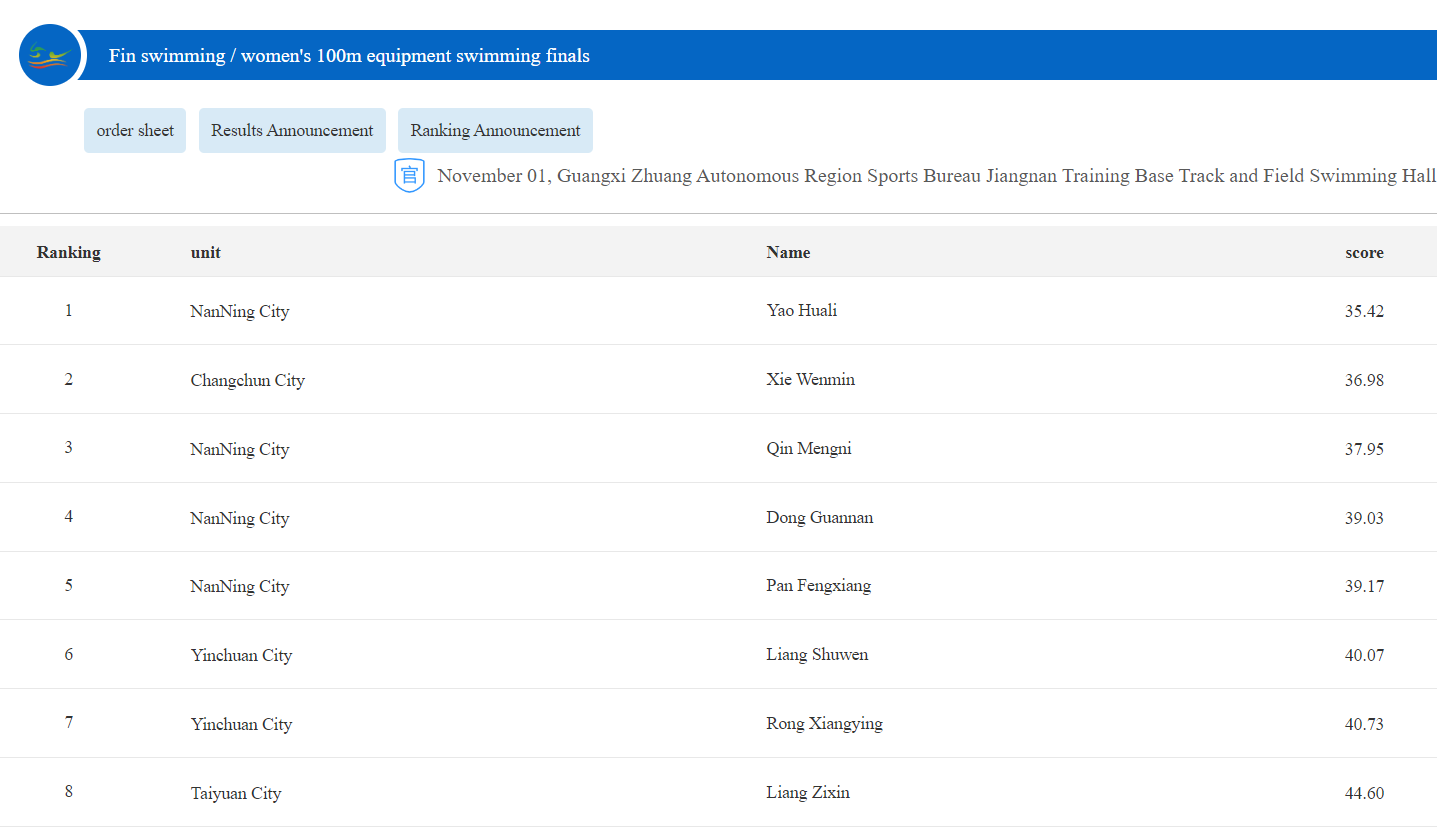The image size is (1449, 838).
Task: Select the Ranking Announcement tab
Action: (x=495, y=131)
